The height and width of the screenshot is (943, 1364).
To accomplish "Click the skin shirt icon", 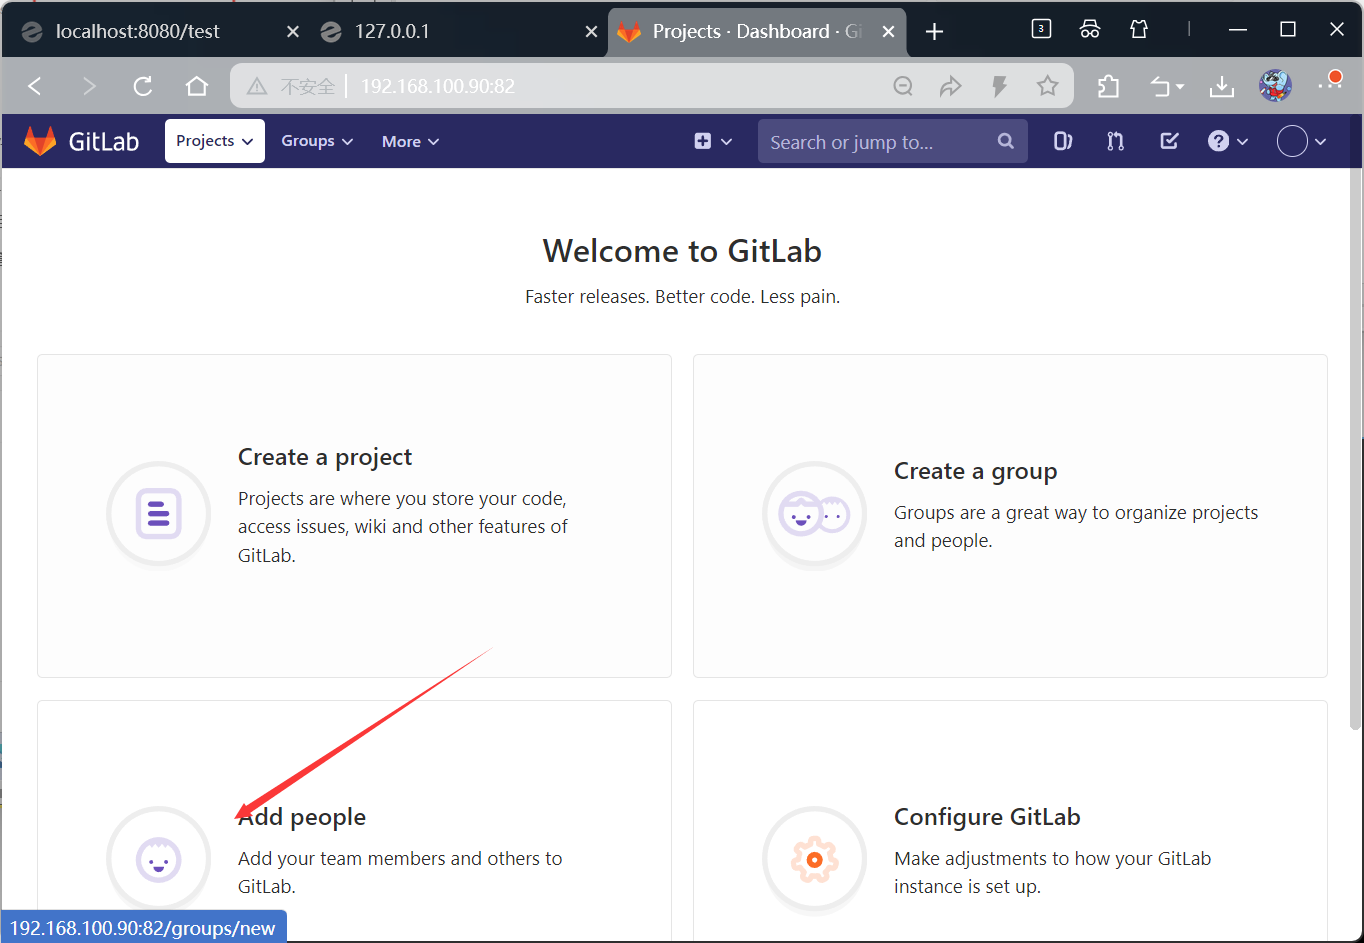I will tap(1139, 30).
